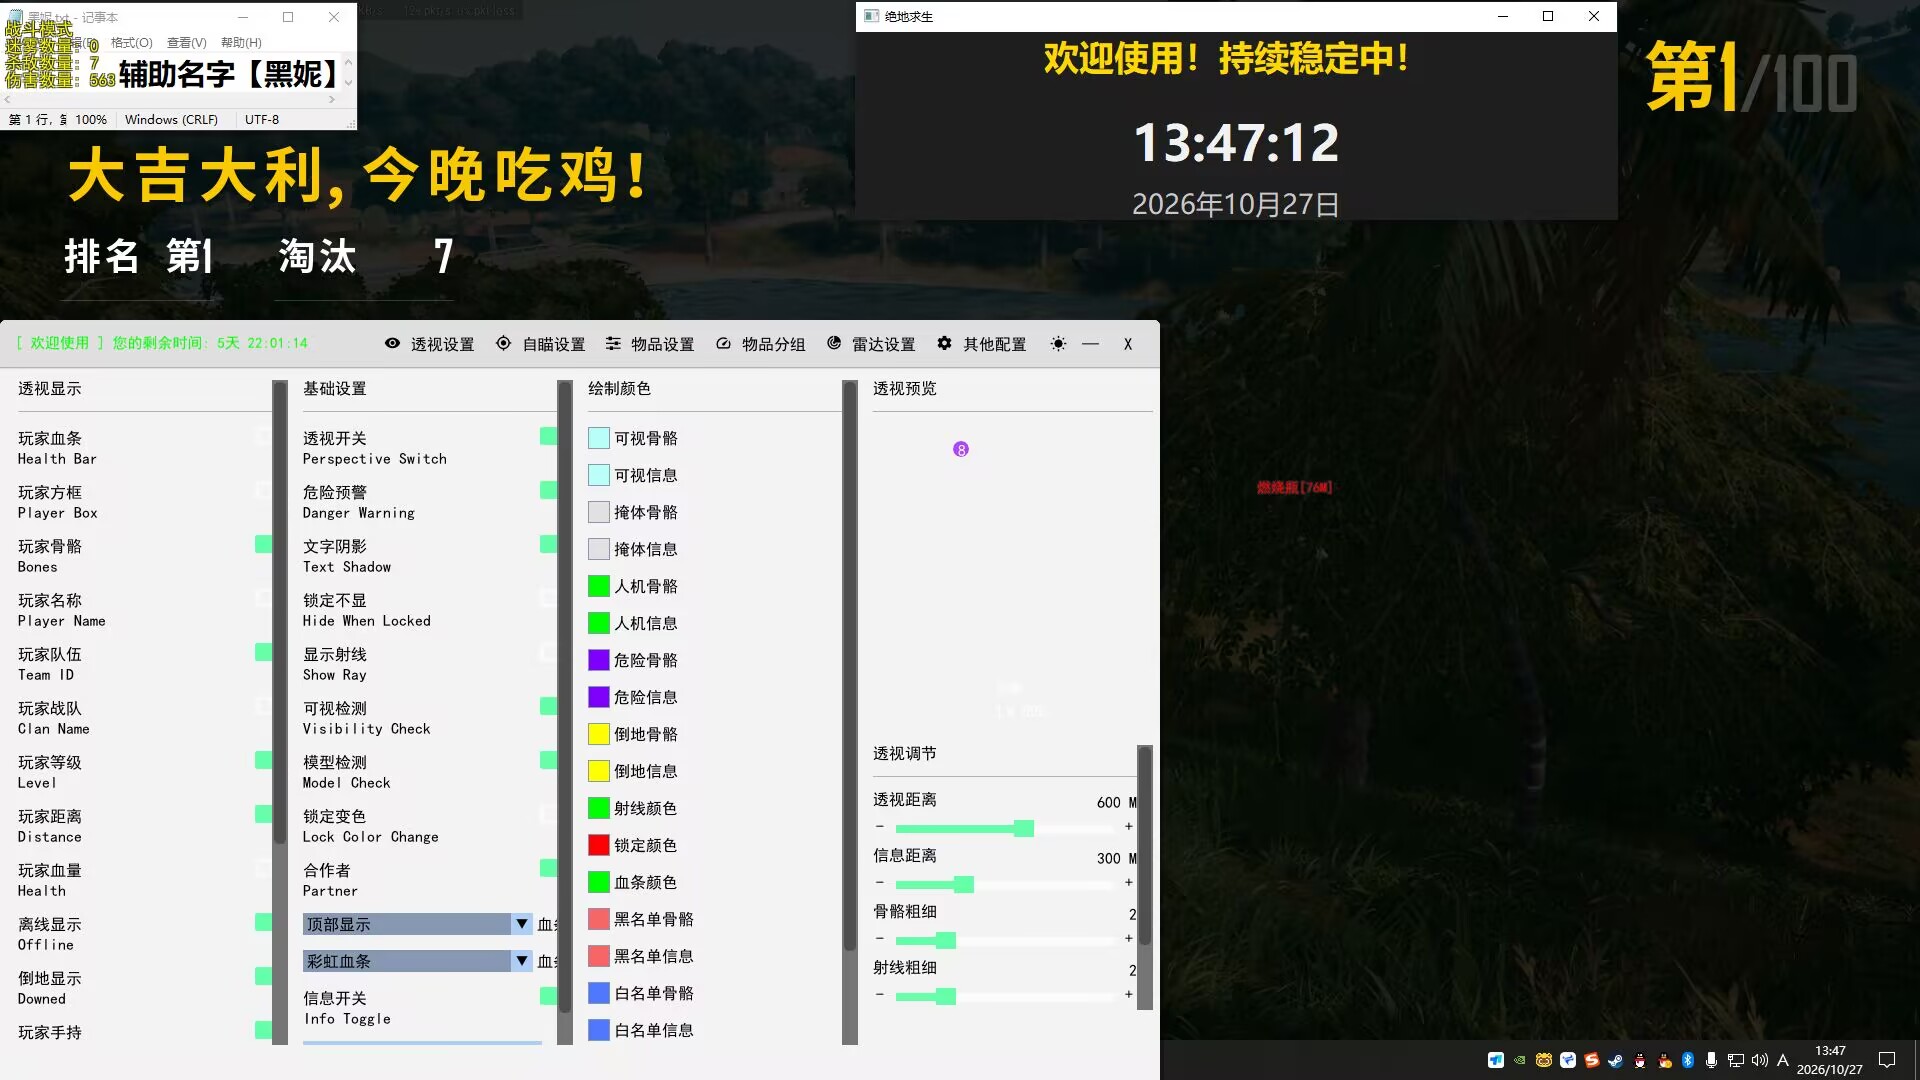The width and height of the screenshot is (1920, 1080).
Task: Toggle 透视开关 Perspective Switch
Action: tap(548, 436)
